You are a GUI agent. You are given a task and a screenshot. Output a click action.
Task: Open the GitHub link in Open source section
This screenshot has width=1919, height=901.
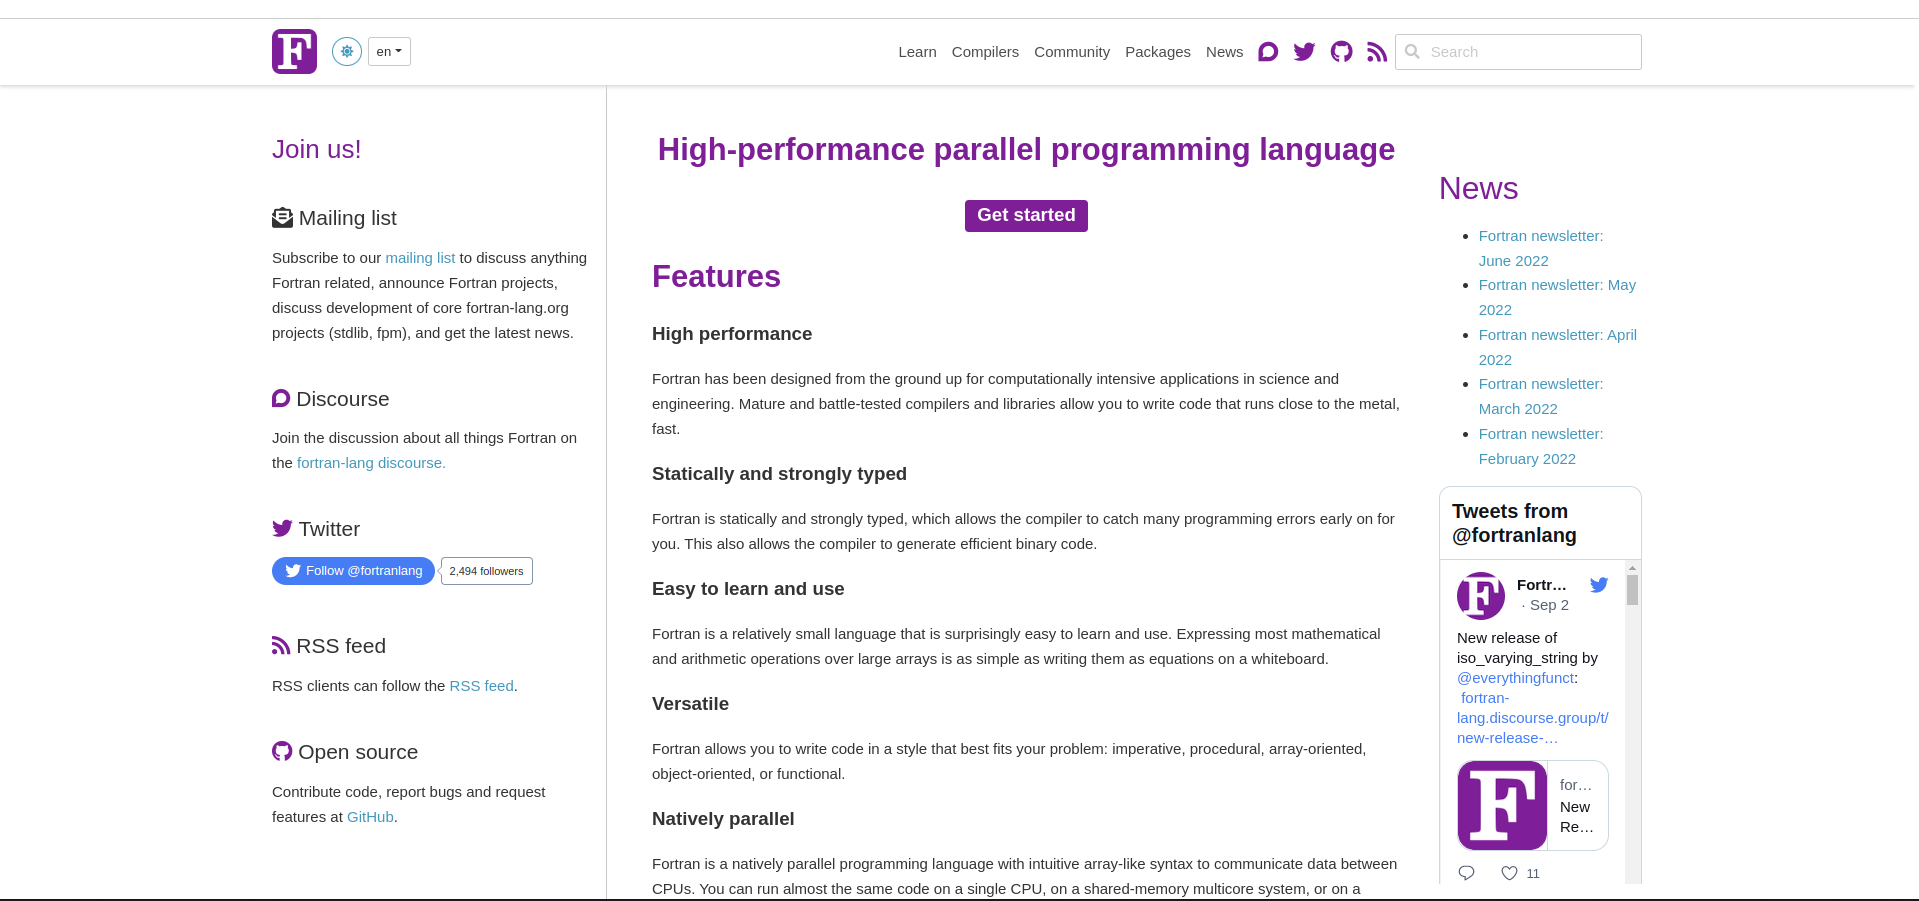tap(370, 817)
